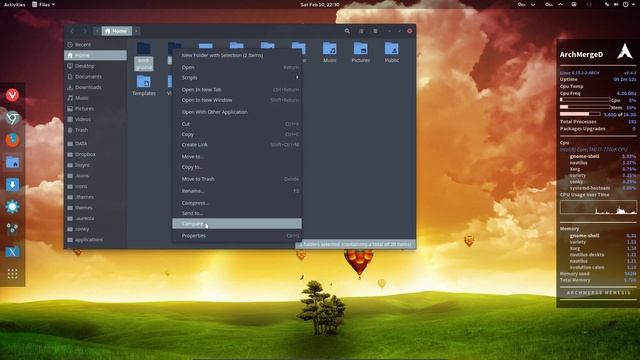Screen dimensions: 640x360
Task: Click the search icon in Files header
Action: (347, 31)
